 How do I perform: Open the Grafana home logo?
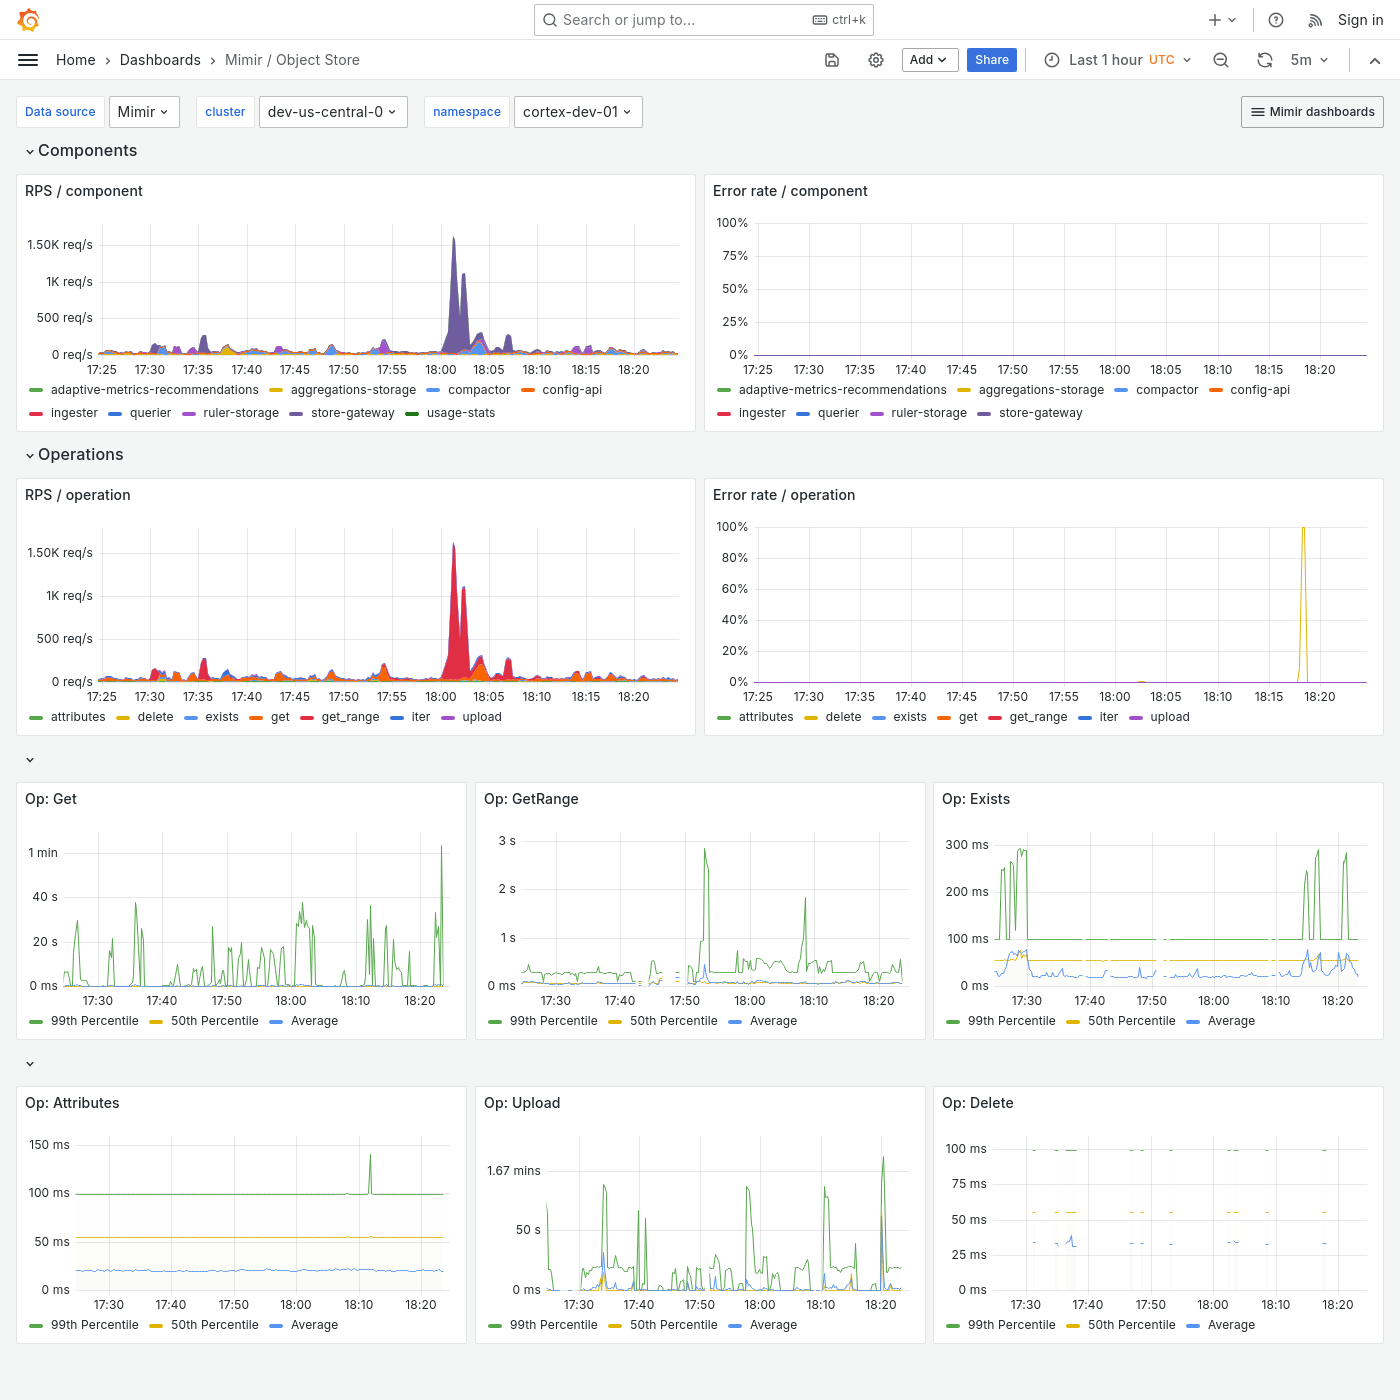(28, 19)
